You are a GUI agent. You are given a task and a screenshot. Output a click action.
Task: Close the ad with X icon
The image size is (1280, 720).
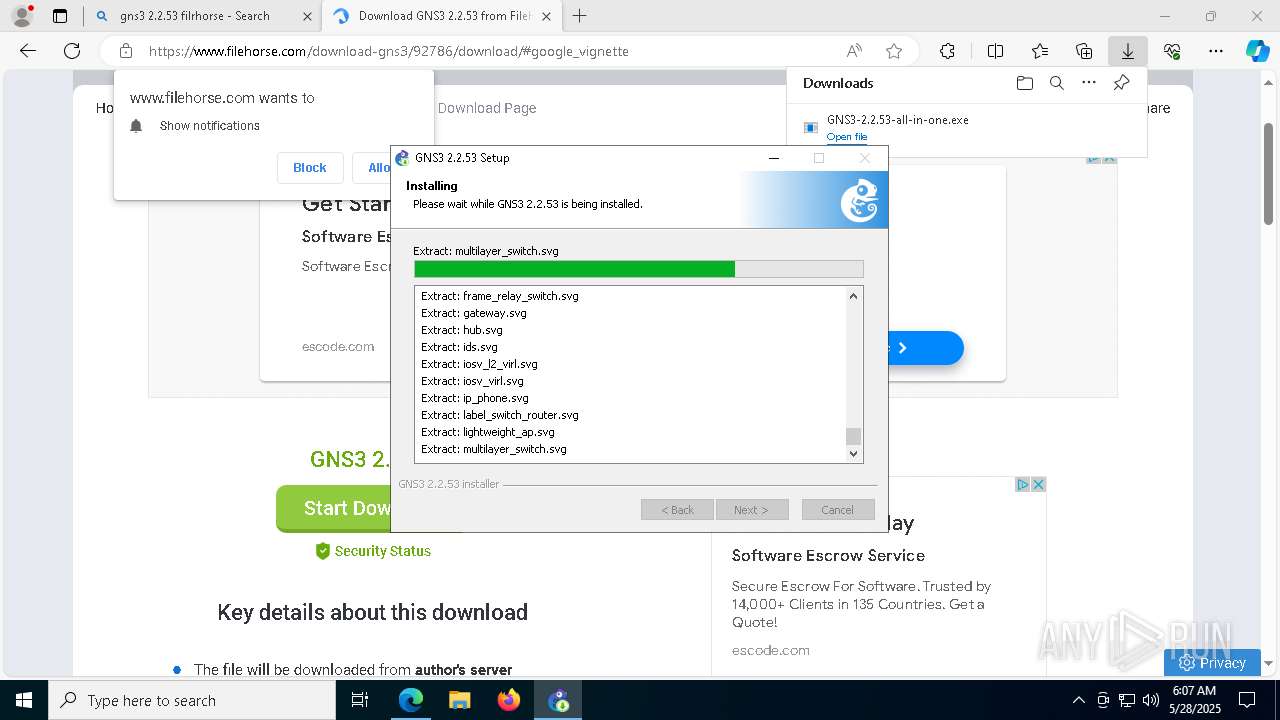point(1038,484)
